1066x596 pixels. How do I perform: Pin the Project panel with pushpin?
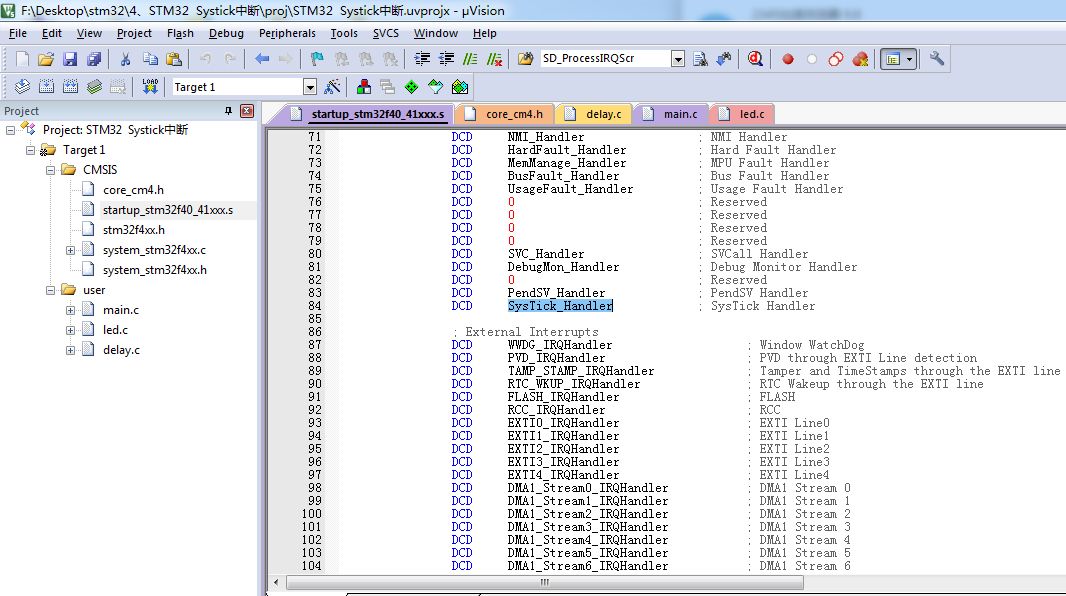coord(228,111)
